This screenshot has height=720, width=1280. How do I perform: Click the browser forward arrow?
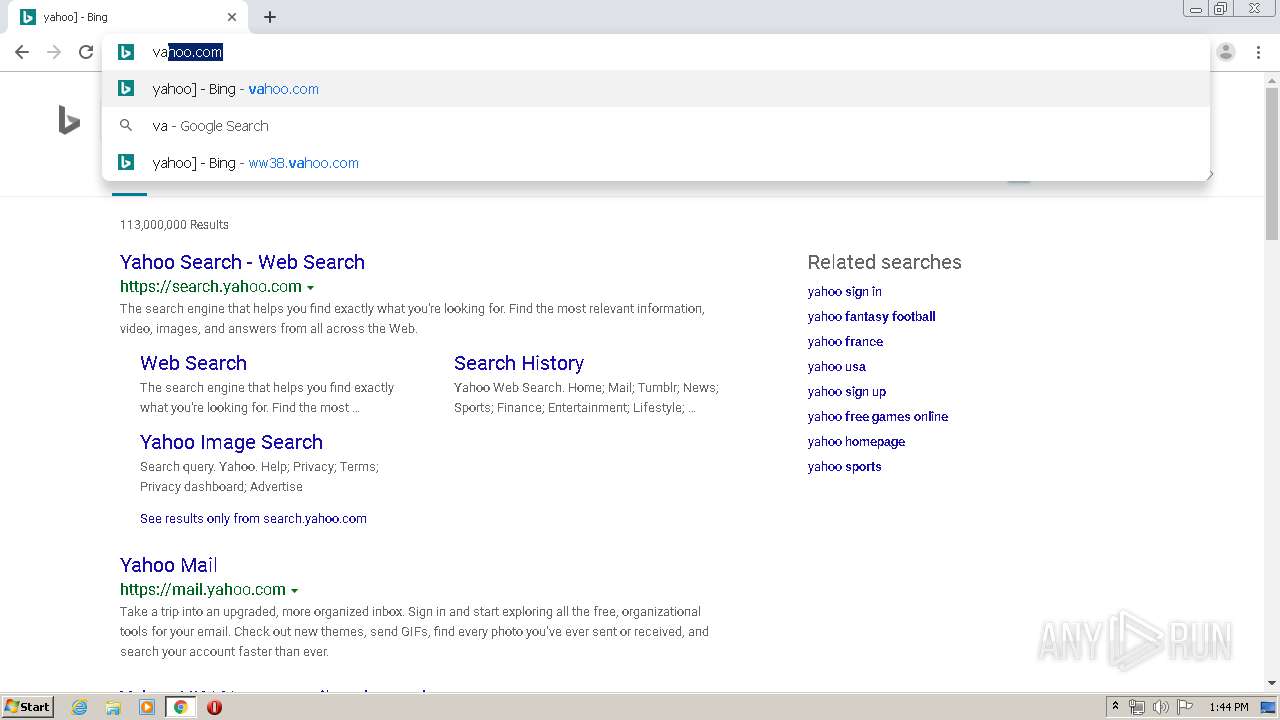coord(54,52)
